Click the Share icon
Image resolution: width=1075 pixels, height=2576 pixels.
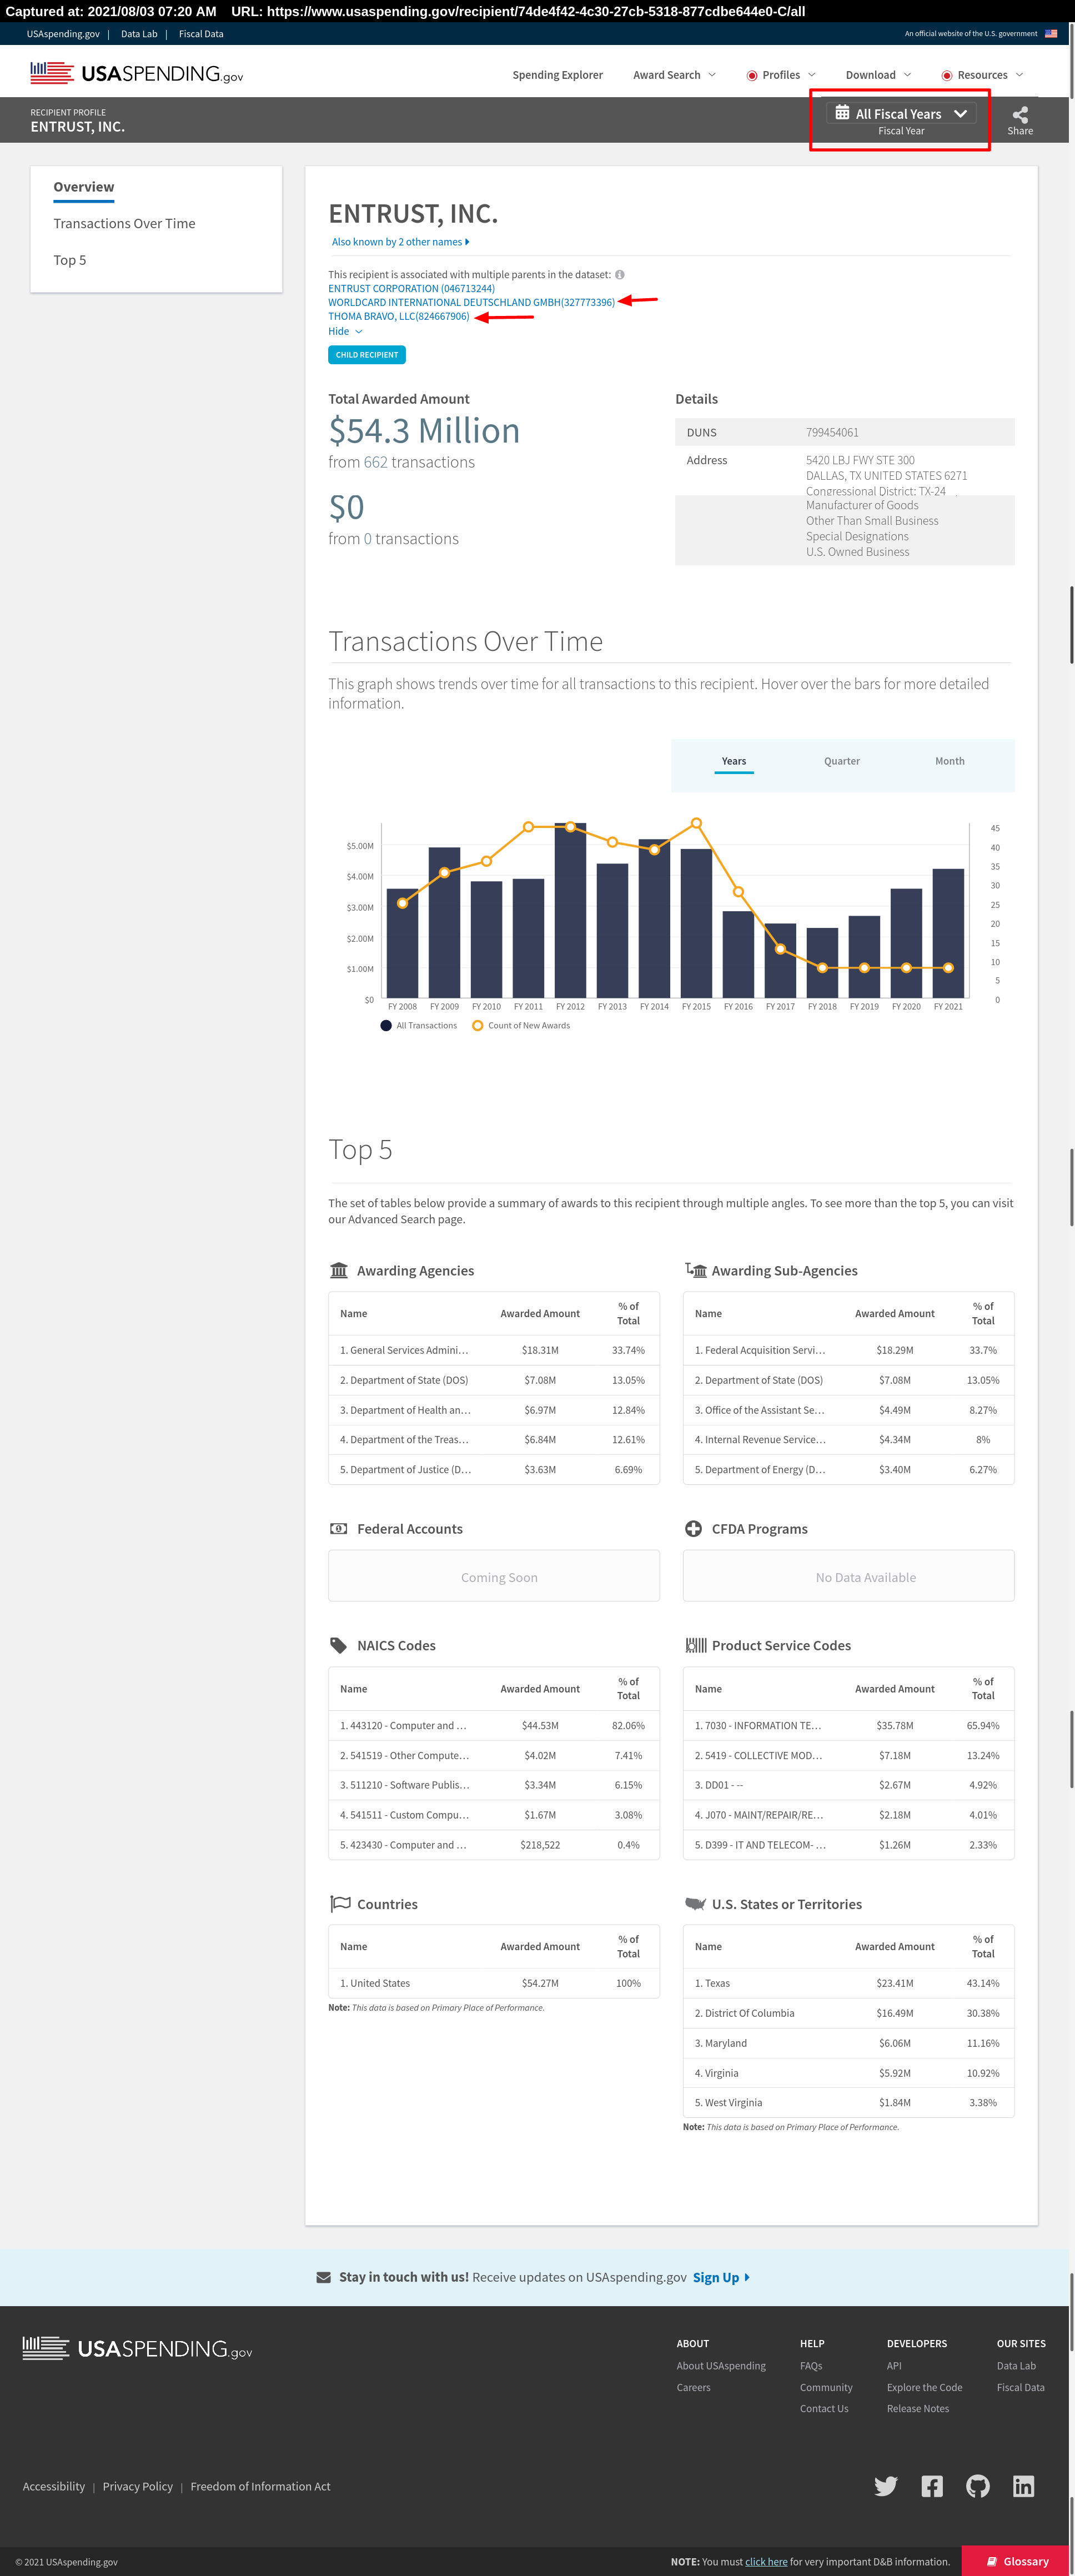click(1020, 115)
